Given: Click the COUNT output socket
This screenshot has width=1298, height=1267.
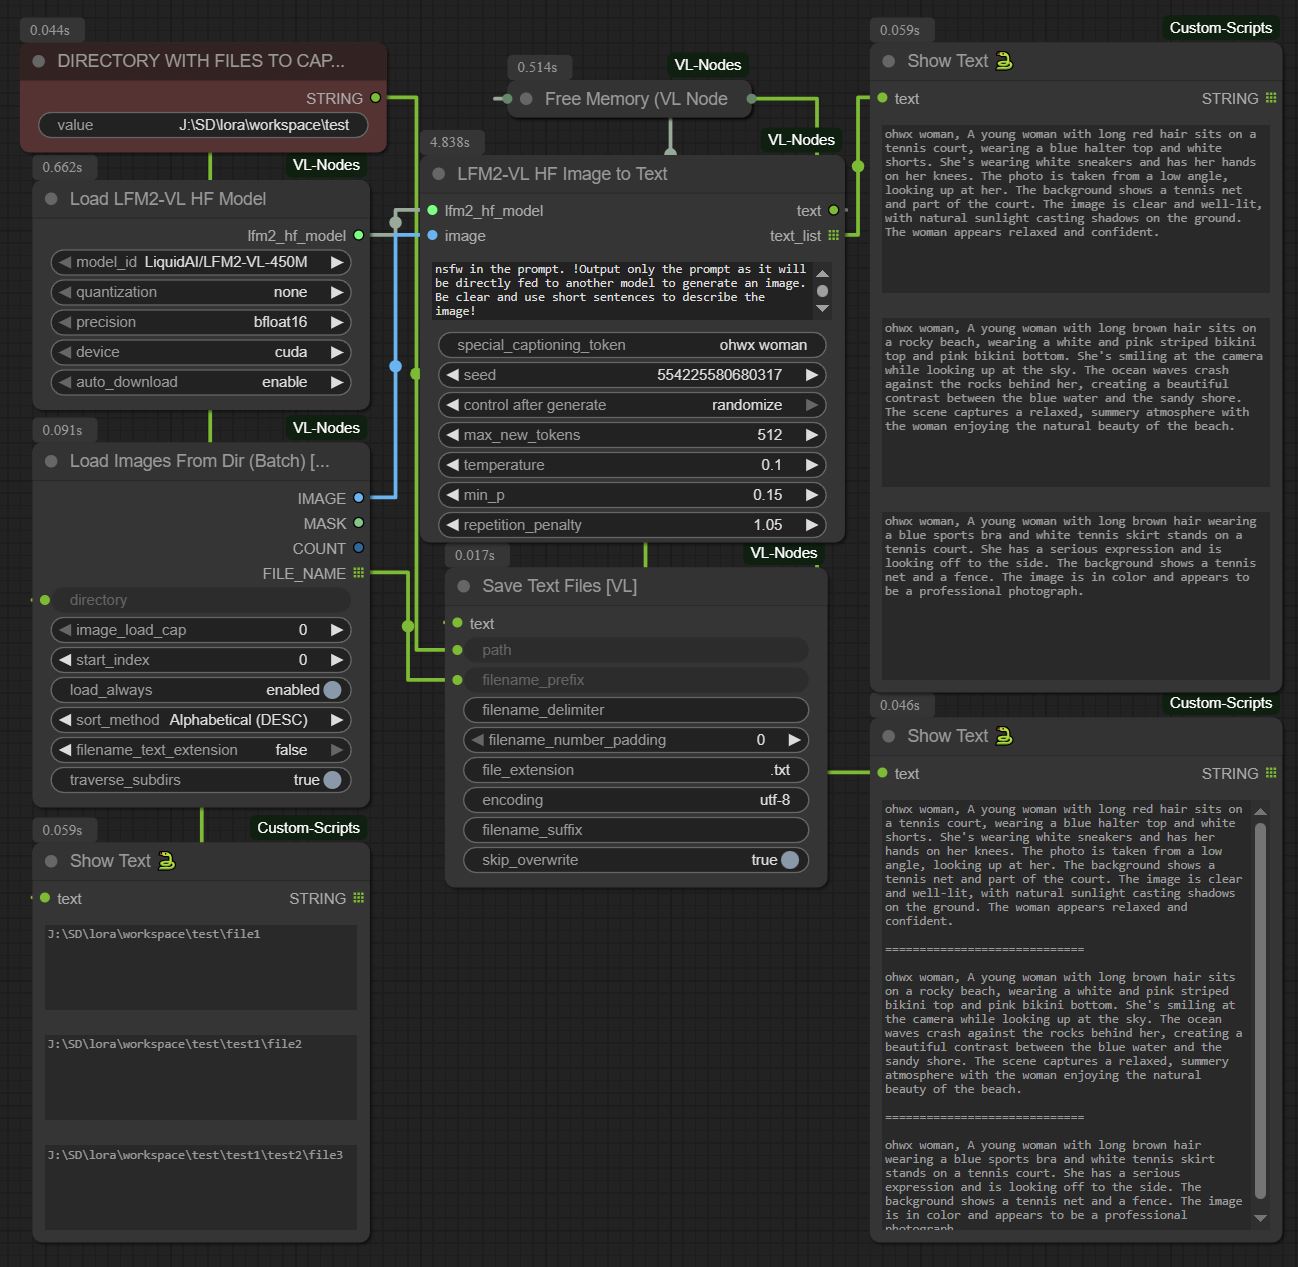Looking at the screenshot, I should tap(358, 548).
